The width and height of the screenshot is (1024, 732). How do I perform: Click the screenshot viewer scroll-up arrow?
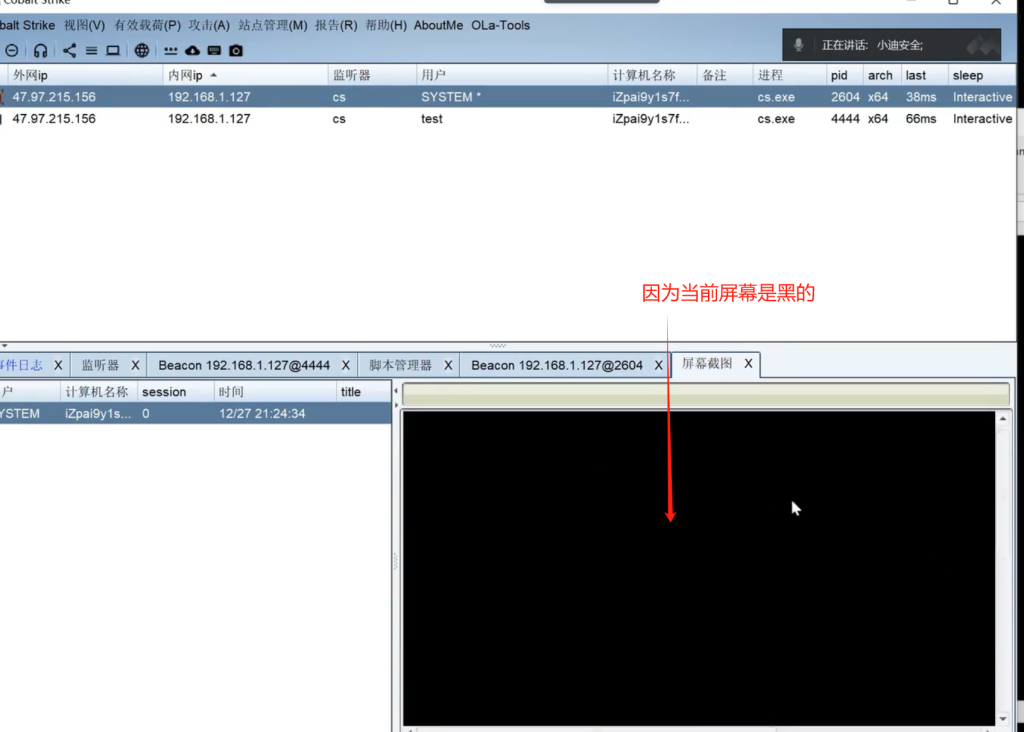[1003, 419]
